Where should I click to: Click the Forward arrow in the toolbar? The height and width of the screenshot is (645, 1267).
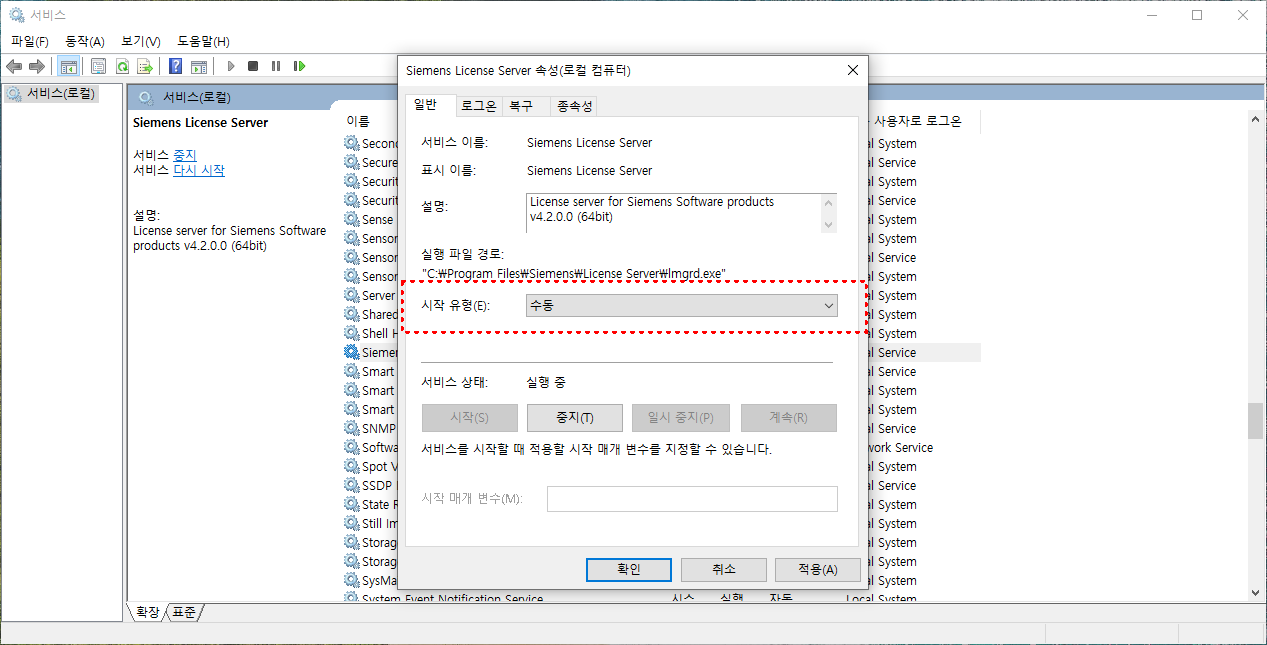(x=37, y=66)
